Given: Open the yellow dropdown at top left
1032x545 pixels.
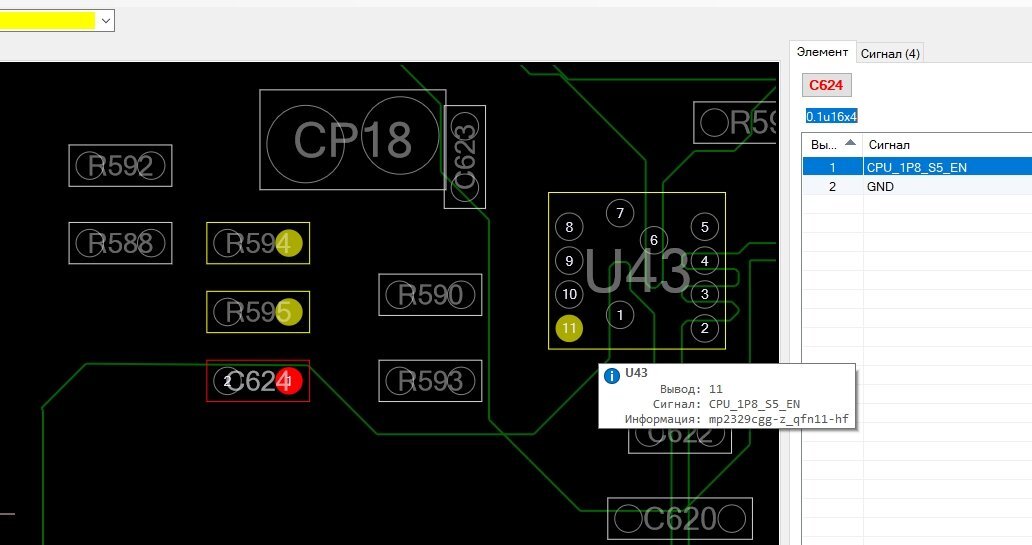Looking at the screenshot, I should 105,20.
